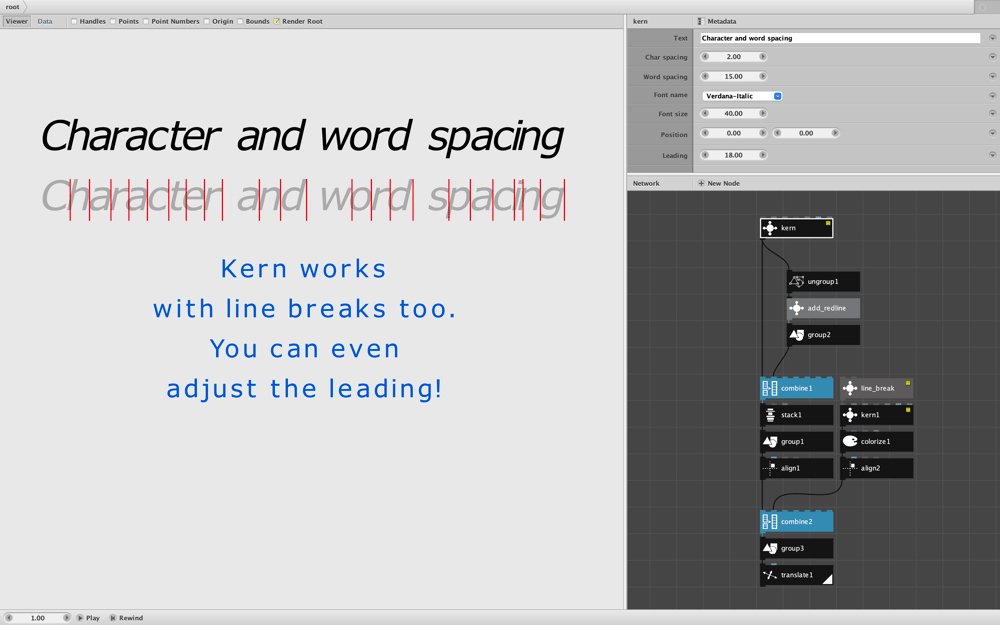The width and height of the screenshot is (1000, 625).
Task: Click the group1 node icon
Action: pyautogui.click(x=770, y=441)
